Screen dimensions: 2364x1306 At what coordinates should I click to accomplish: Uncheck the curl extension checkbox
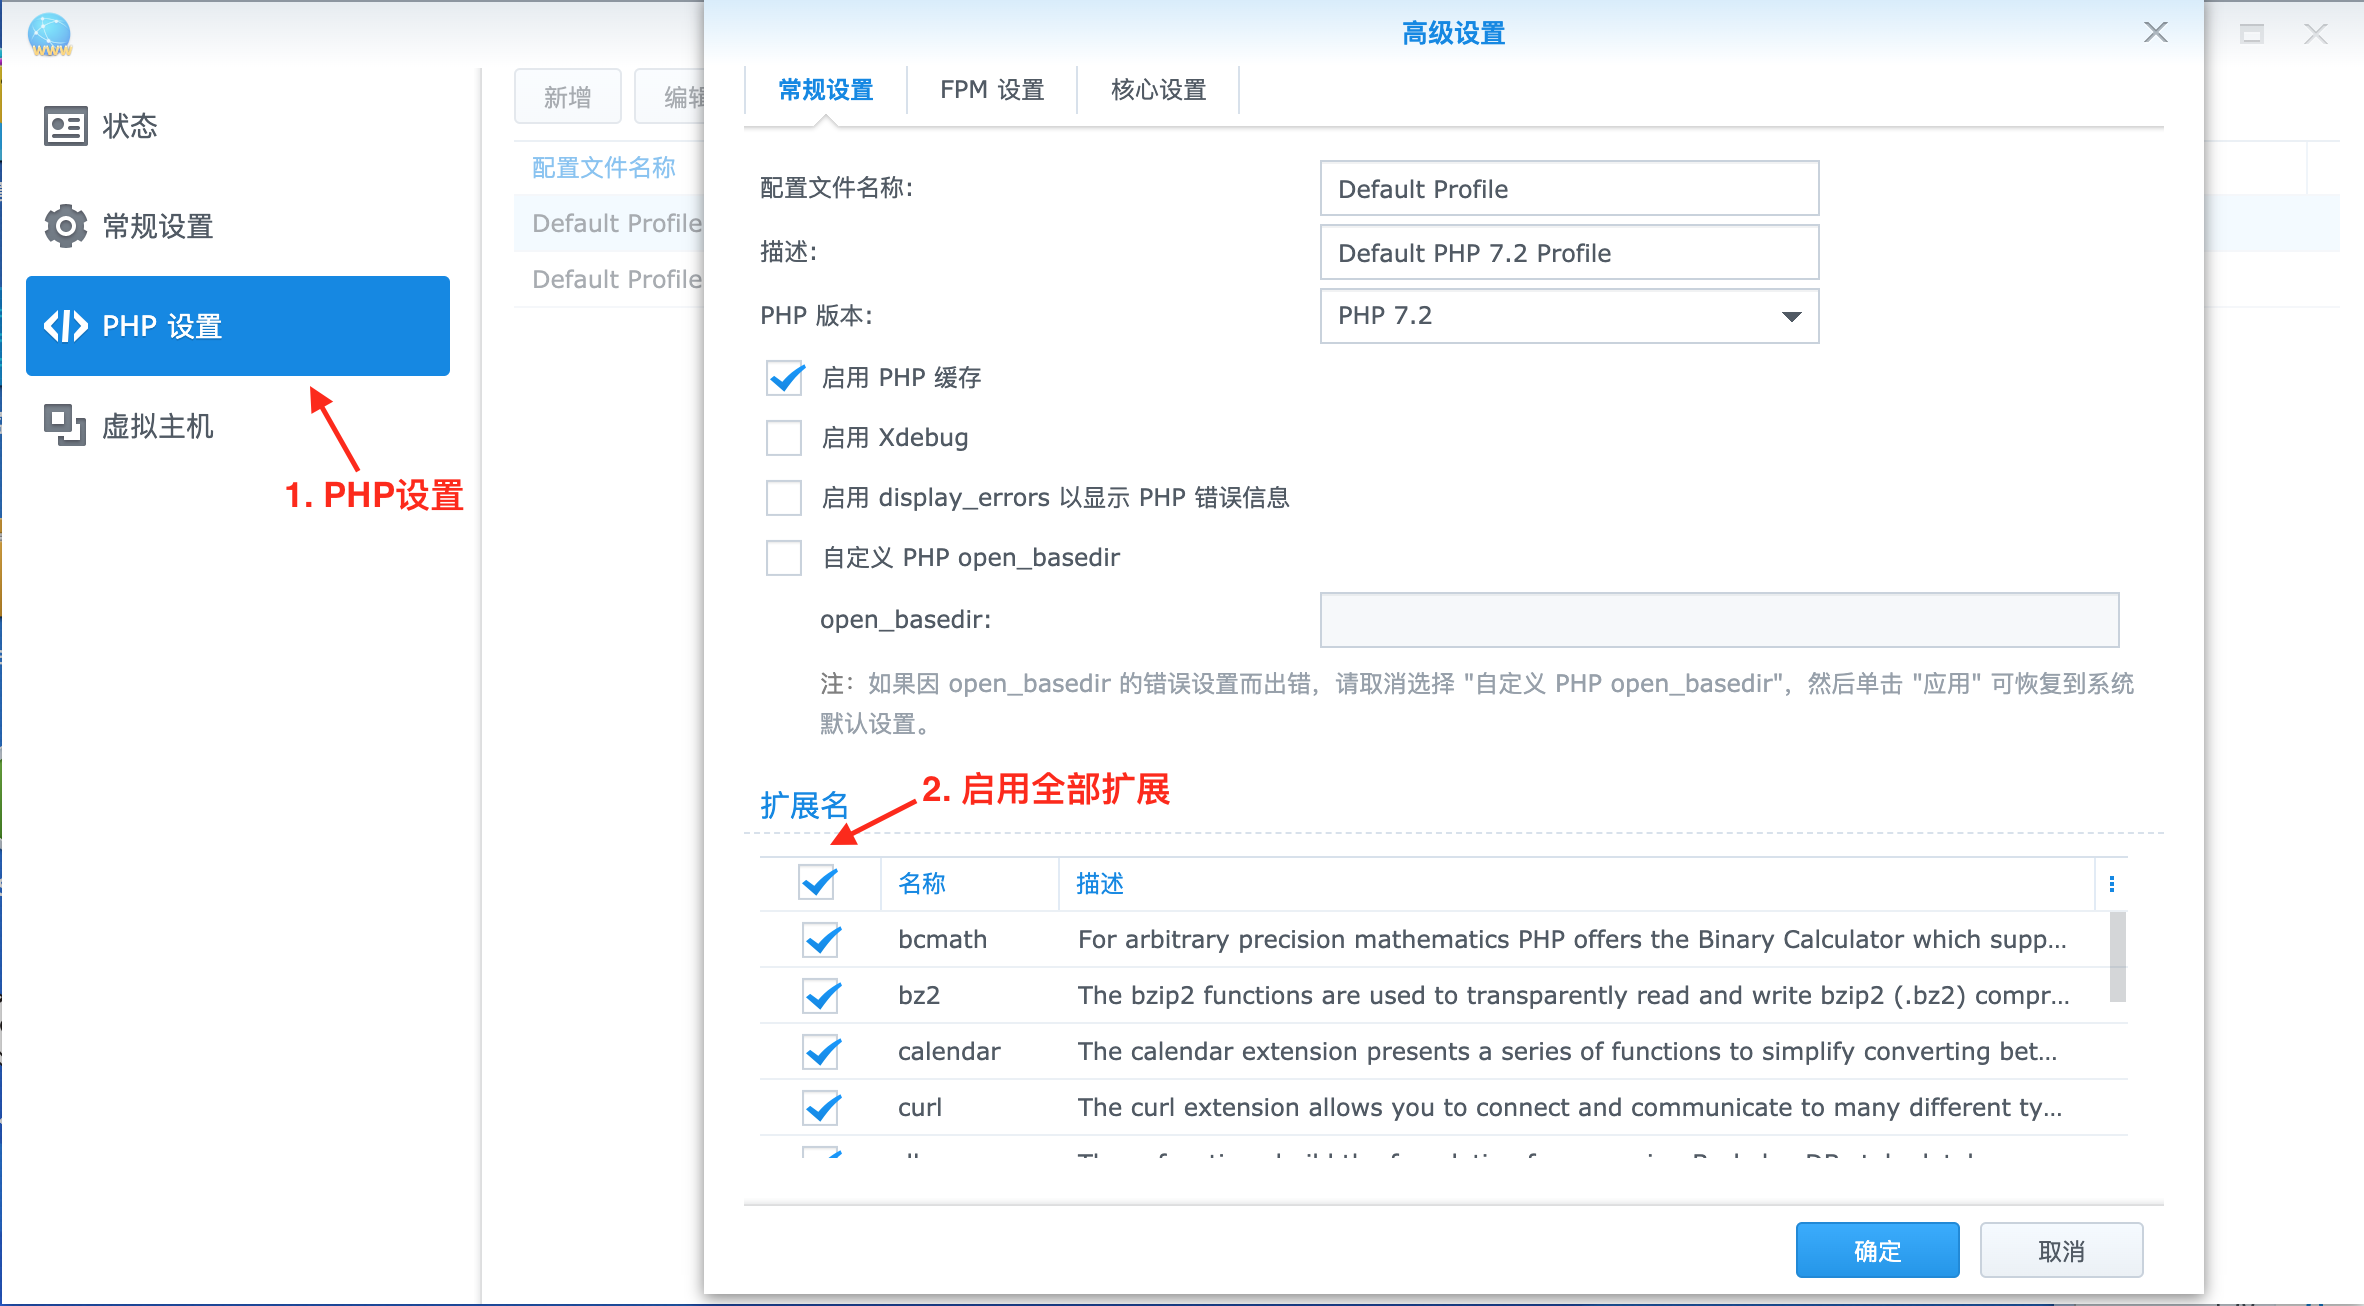coord(822,1107)
